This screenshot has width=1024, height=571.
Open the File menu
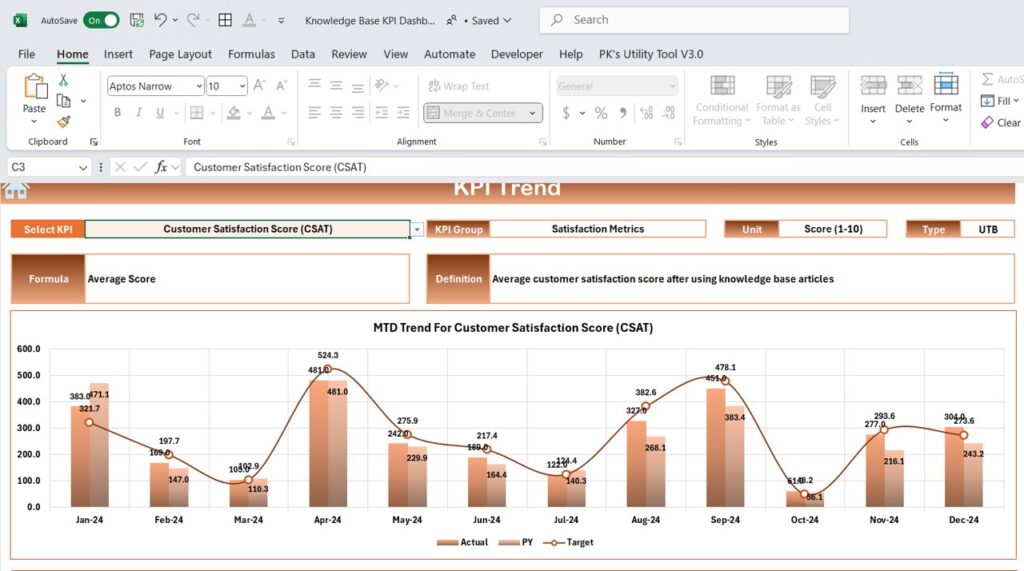(x=27, y=54)
